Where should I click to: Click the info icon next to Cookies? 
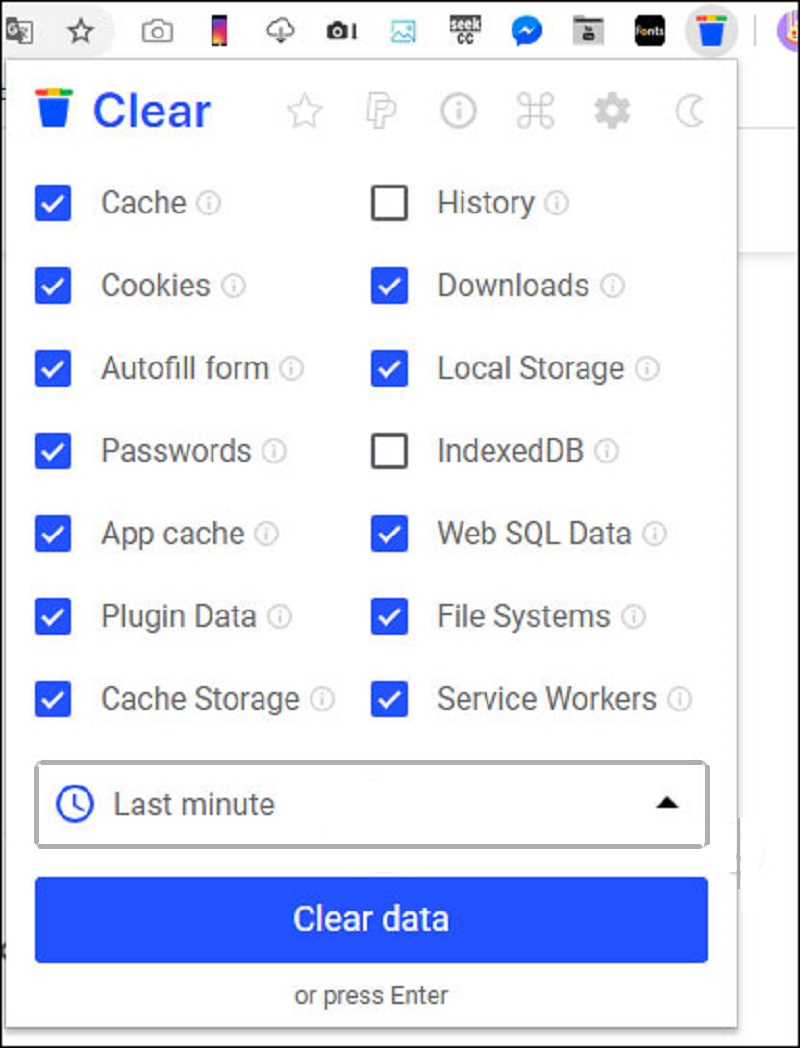click(x=233, y=286)
